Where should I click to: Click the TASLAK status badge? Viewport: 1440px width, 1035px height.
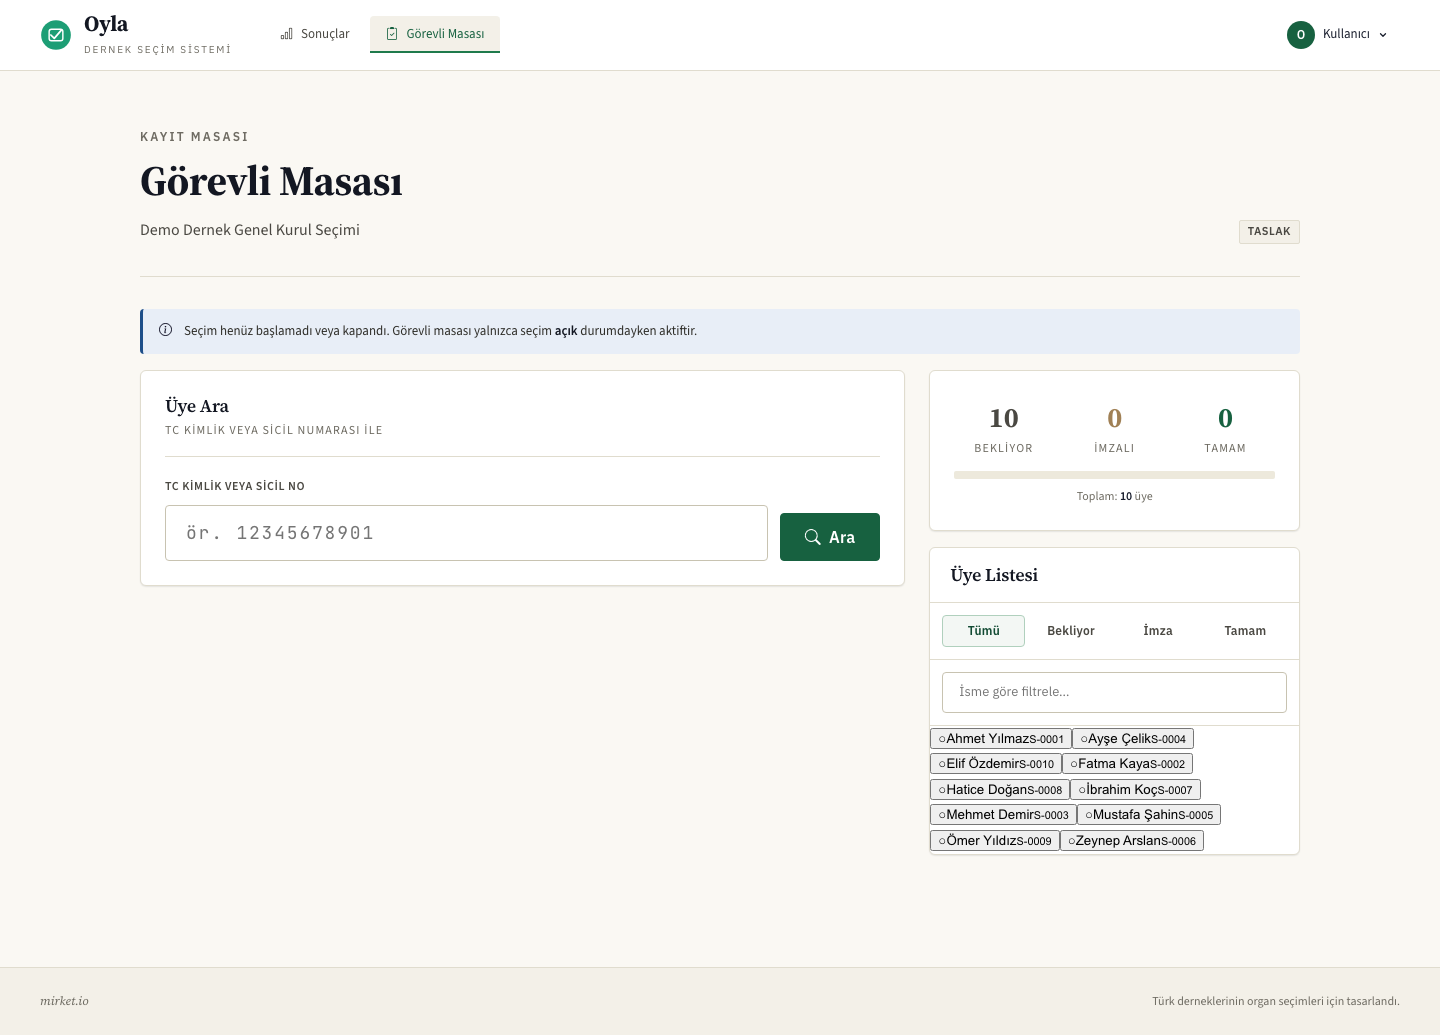pos(1269,231)
